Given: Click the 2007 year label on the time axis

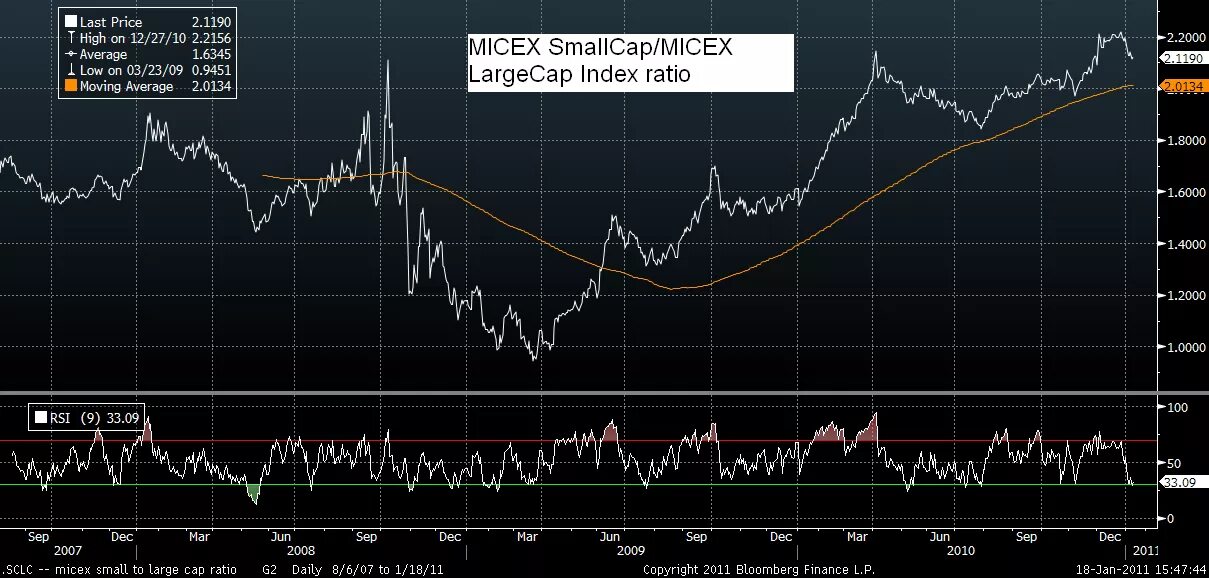Looking at the screenshot, I should [x=67, y=551].
